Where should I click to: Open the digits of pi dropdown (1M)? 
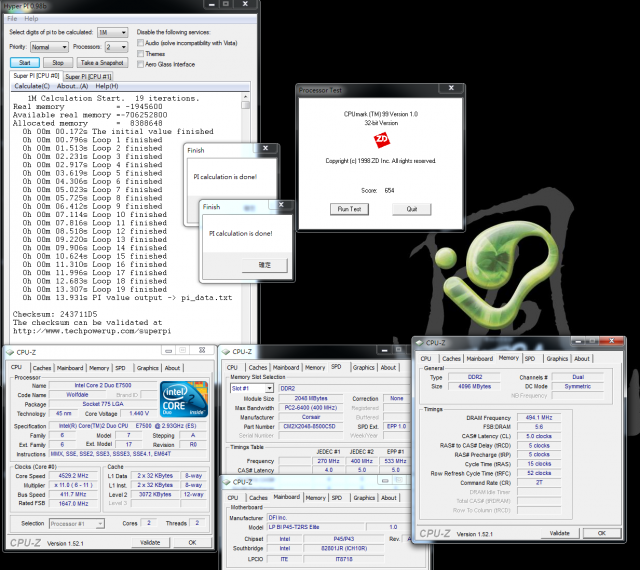point(113,32)
